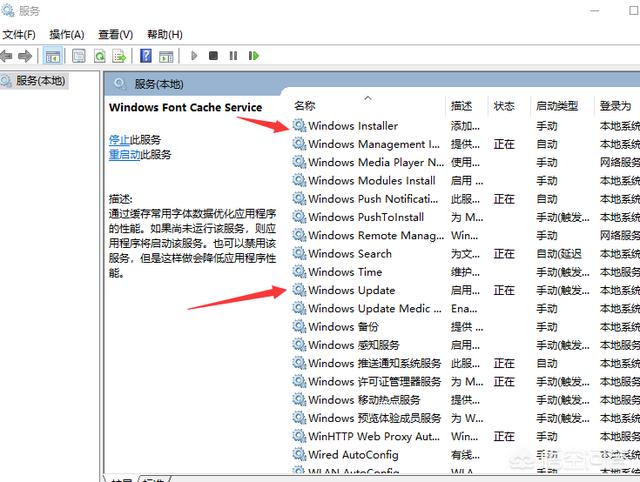Click the Start Service play button
This screenshot has width=640, height=482.
point(194,56)
